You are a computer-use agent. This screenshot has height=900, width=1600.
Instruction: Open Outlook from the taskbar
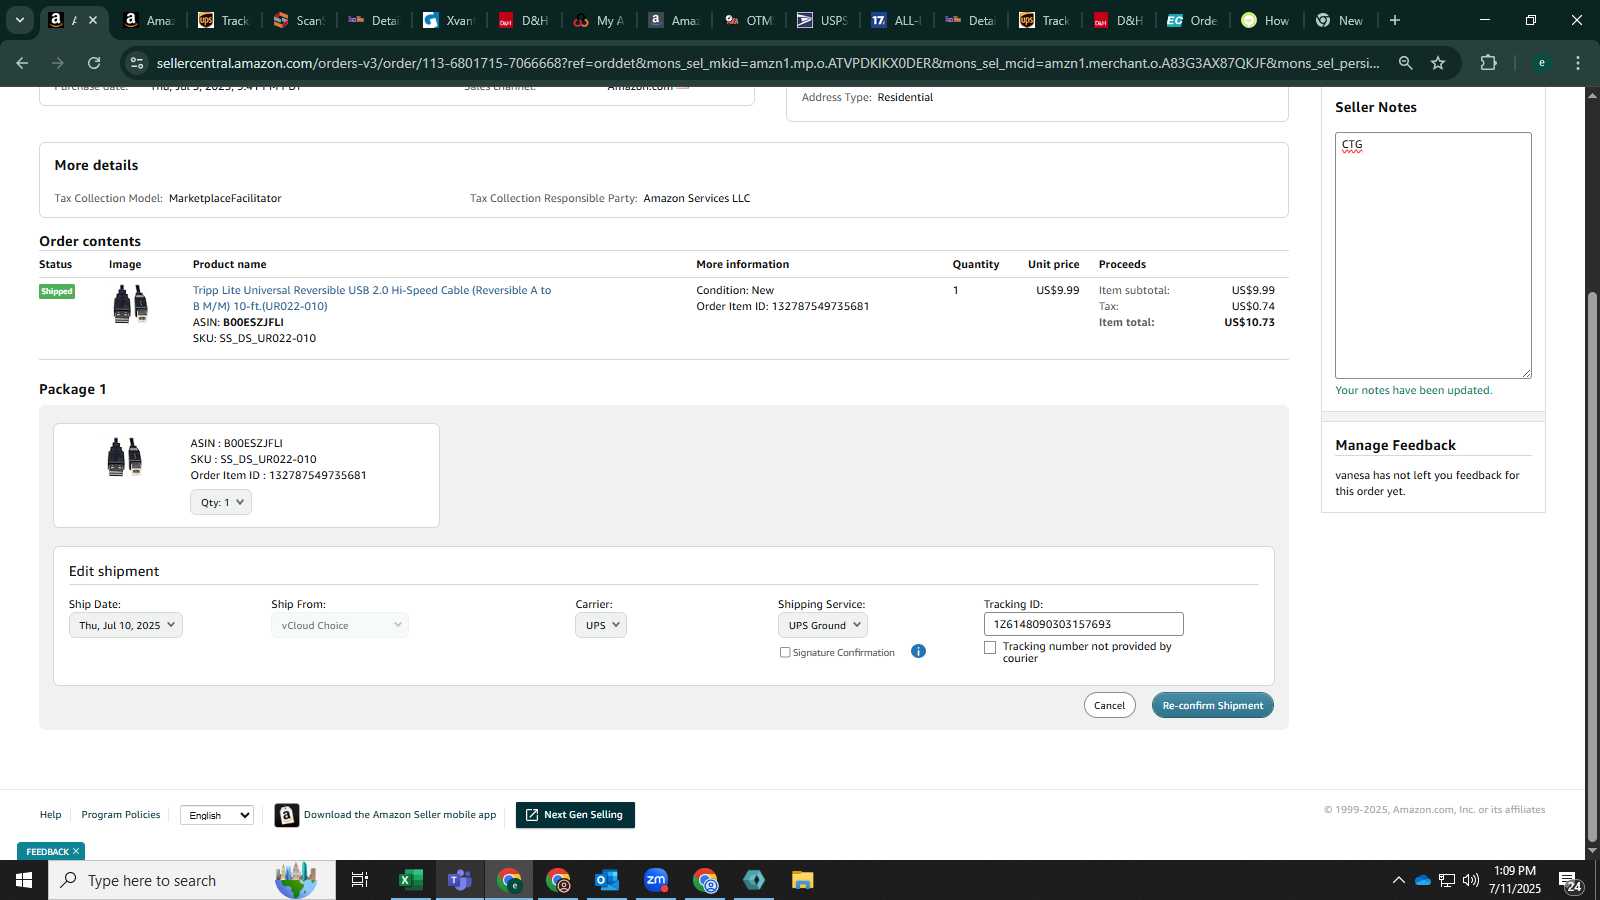pos(607,880)
